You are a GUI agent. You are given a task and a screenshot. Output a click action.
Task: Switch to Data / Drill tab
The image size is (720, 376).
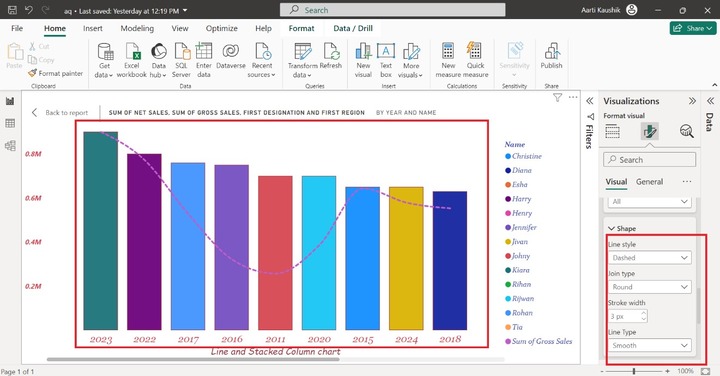click(353, 28)
